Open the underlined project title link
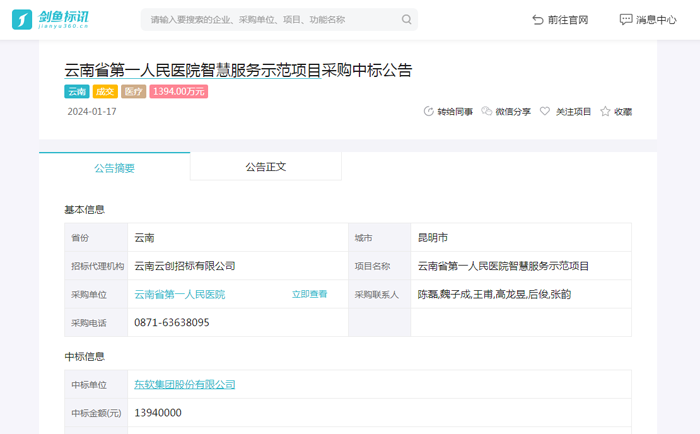Image resolution: width=700 pixels, height=434 pixels. click(193, 71)
